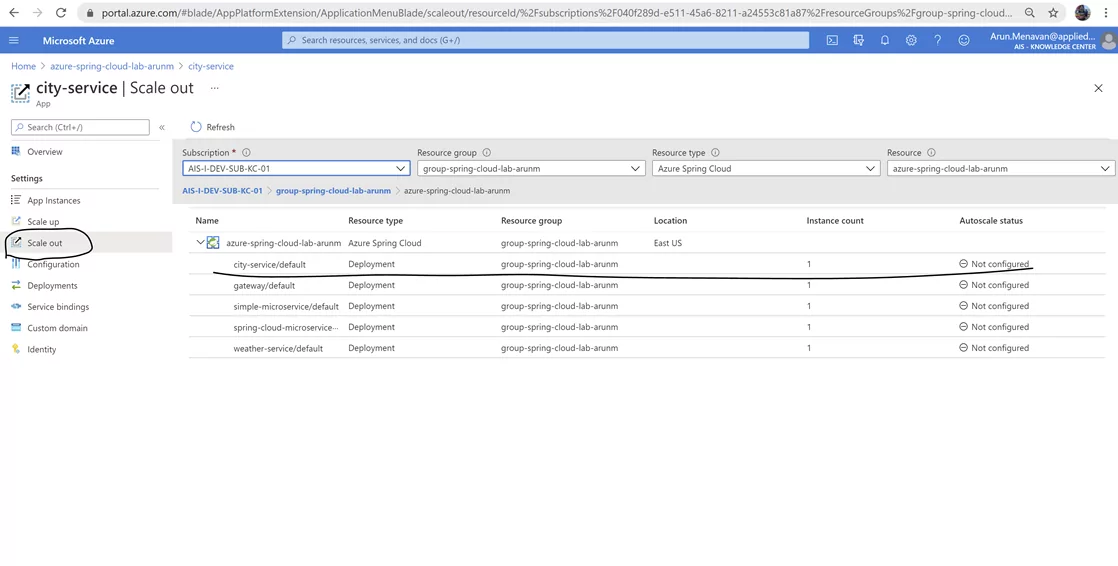
Task: Click the Autoscale status column header
Action: [x=991, y=221]
